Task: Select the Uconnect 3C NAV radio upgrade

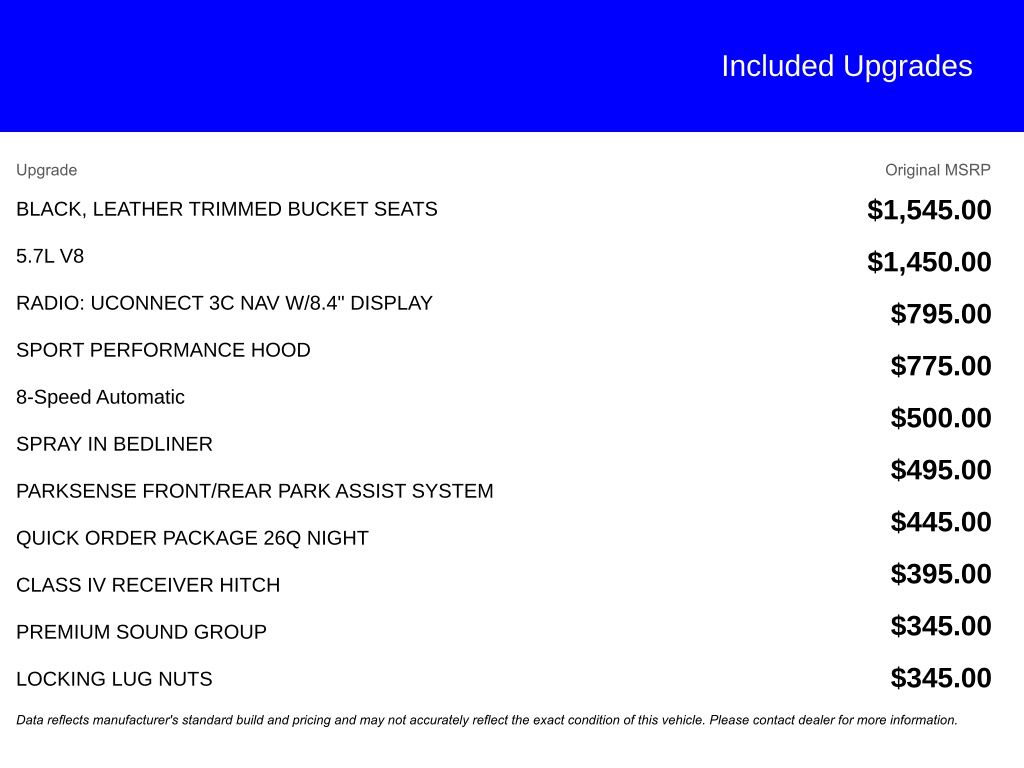Action: pos(224,303)
